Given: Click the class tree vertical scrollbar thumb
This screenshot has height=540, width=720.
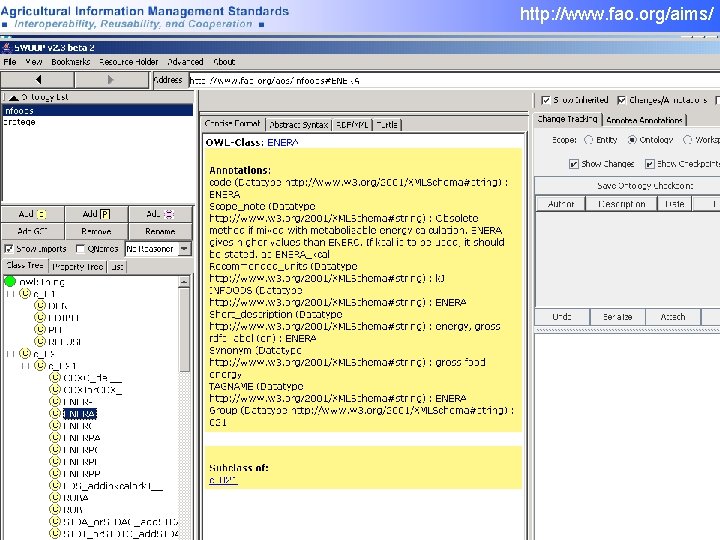Looking at the screenshot, I should 184,330.
